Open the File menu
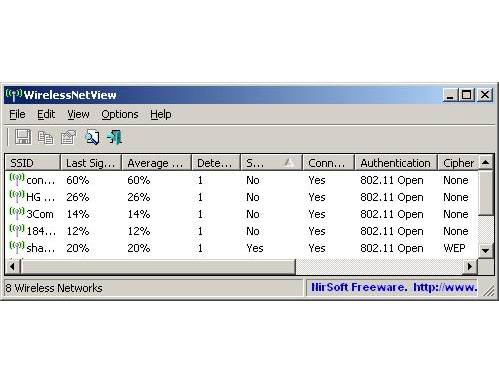 point(17,114)
